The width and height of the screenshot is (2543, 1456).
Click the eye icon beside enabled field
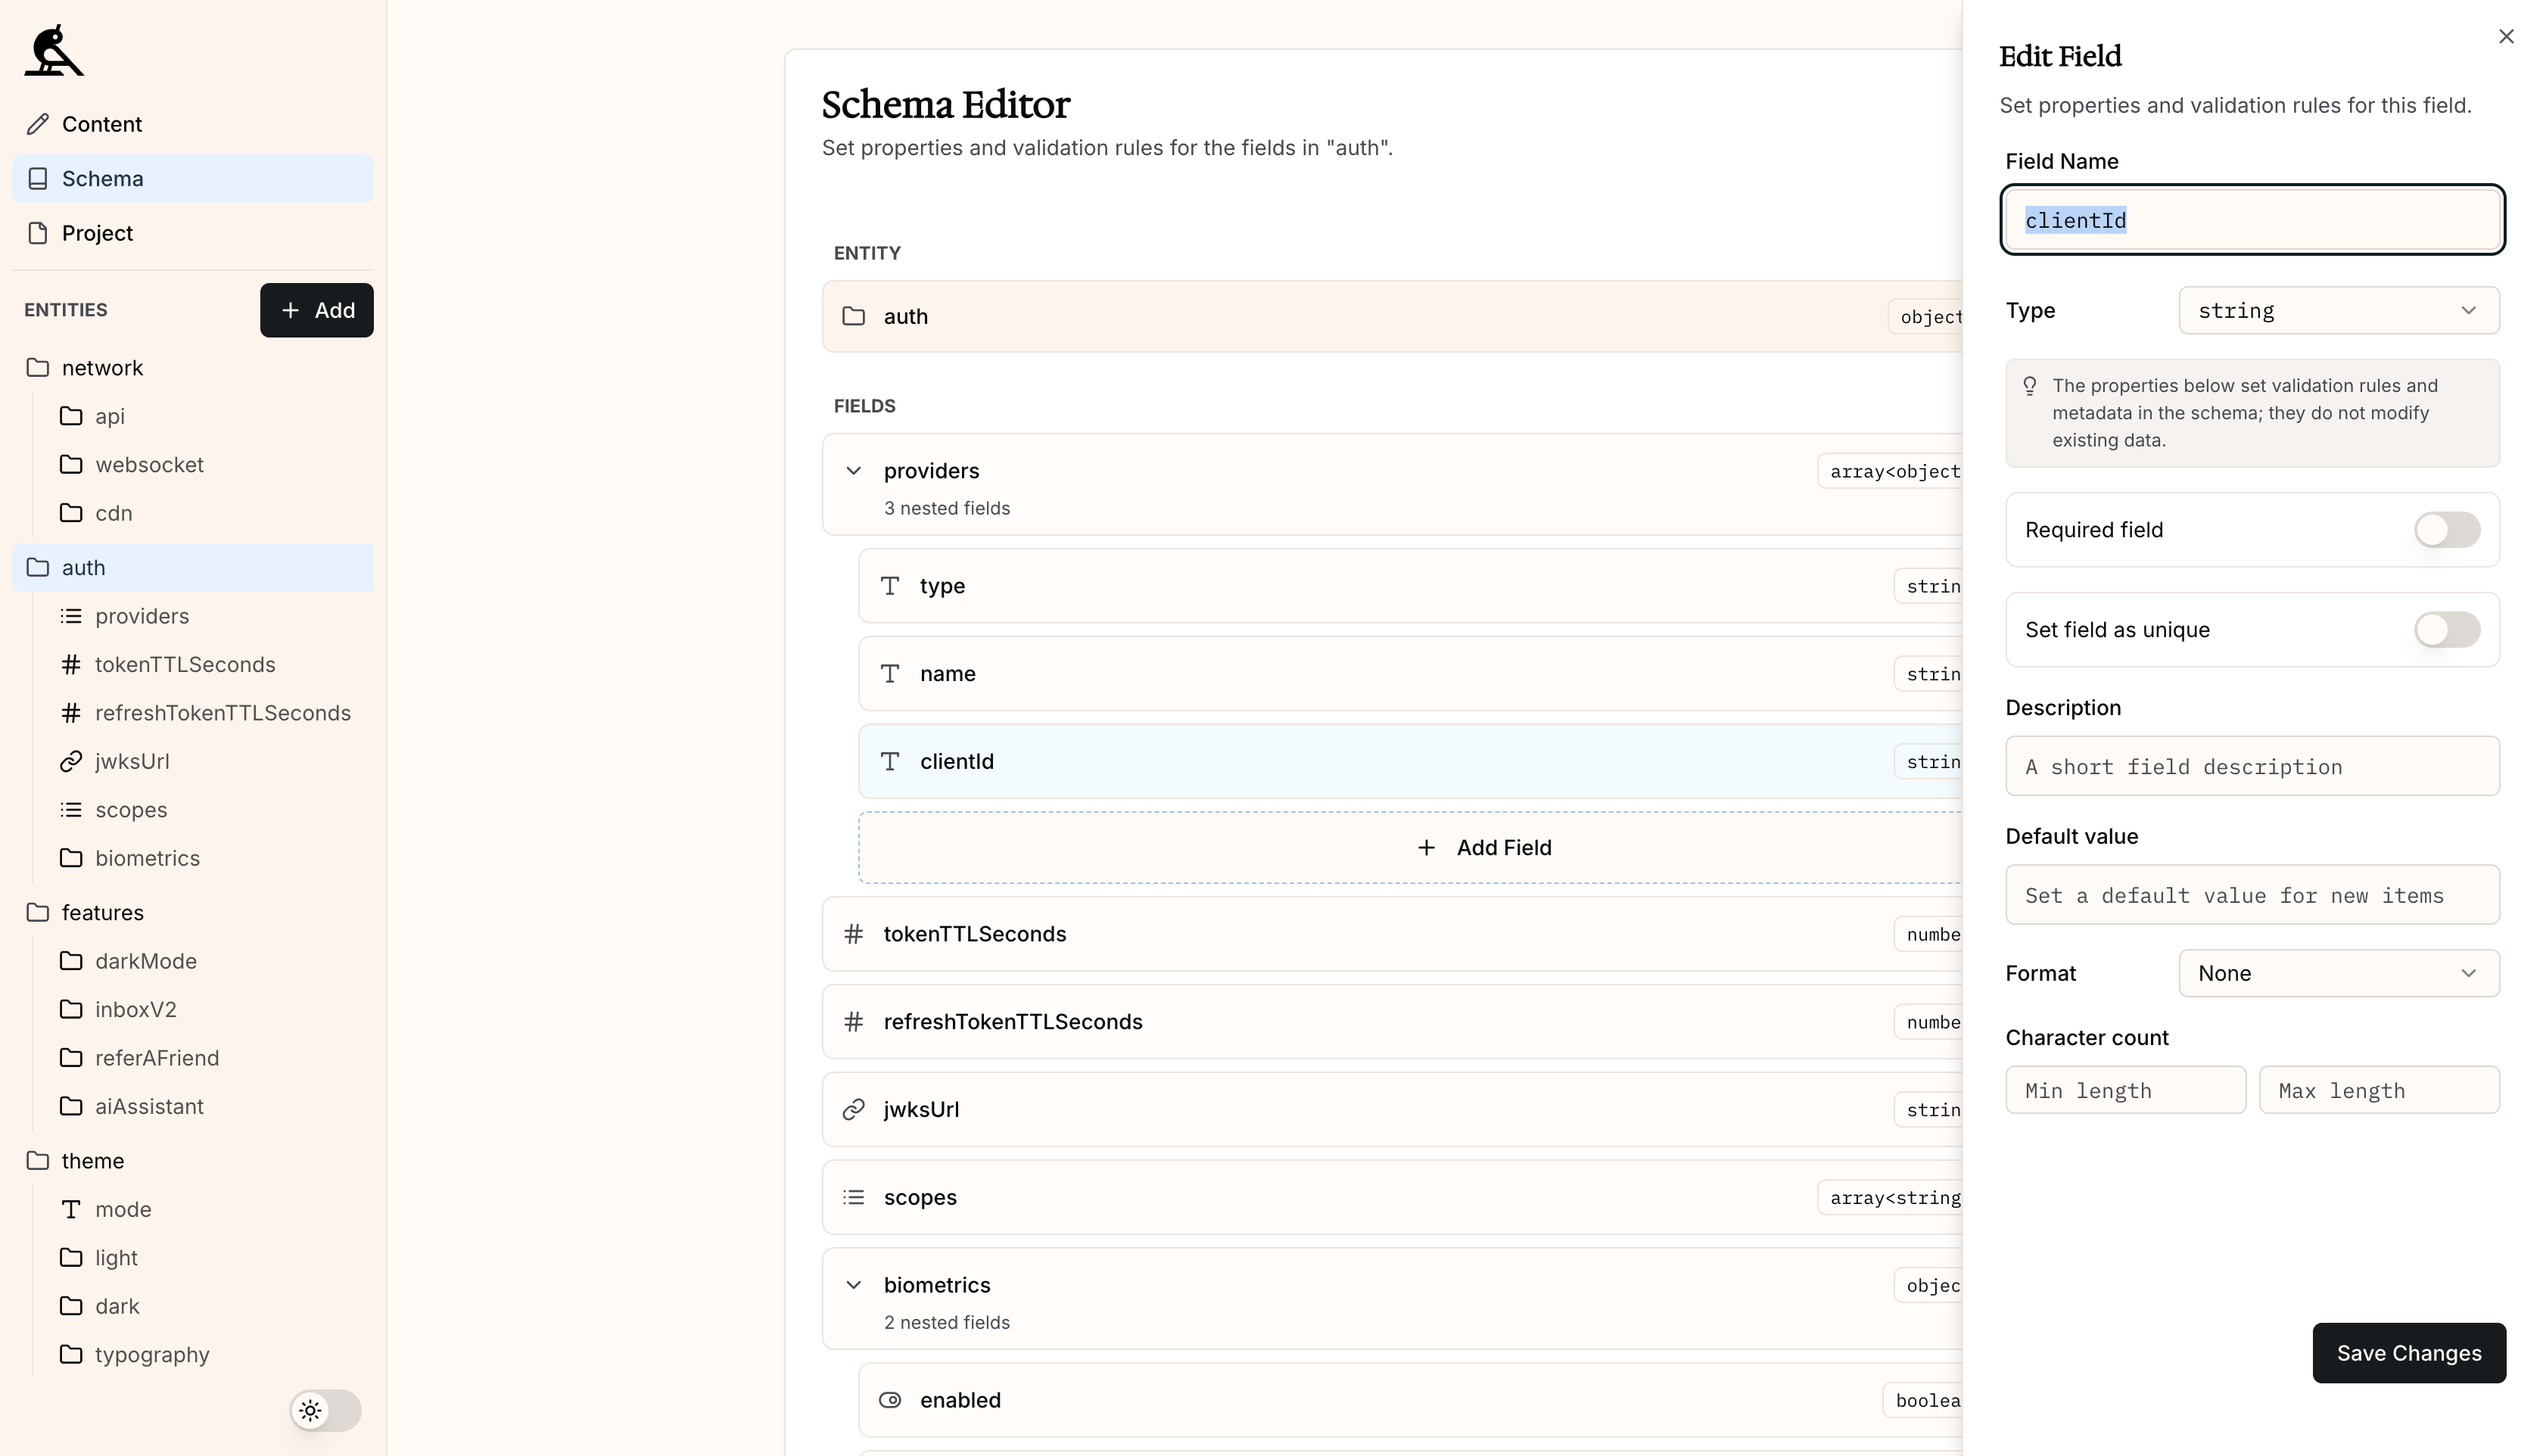coord(891,1400)
